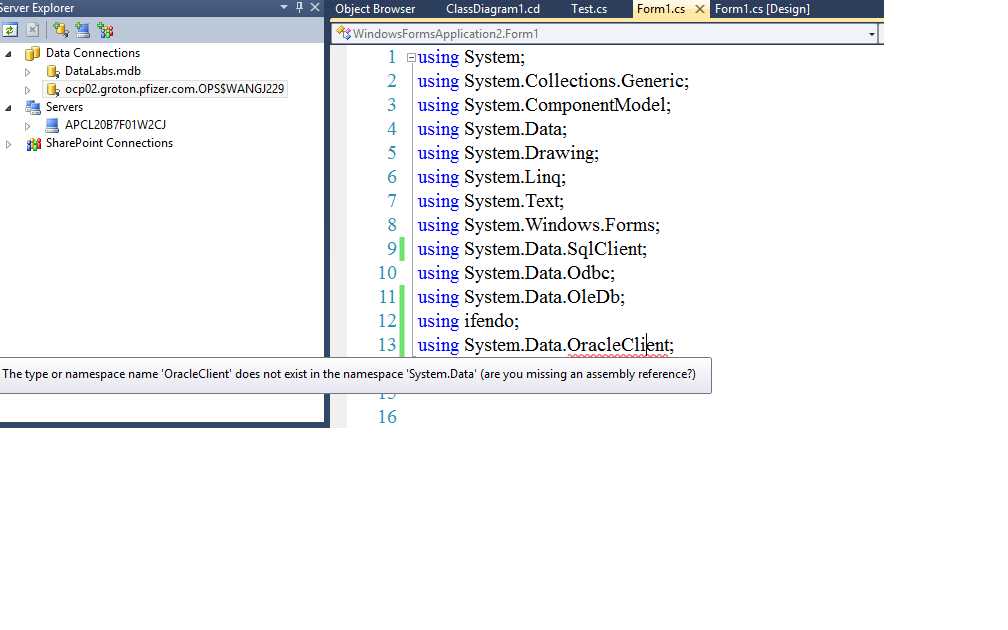This screenshot has height=630, width=1008.
Task: Select the DataLabs.mdb tree item
Action: pos(102,71)
